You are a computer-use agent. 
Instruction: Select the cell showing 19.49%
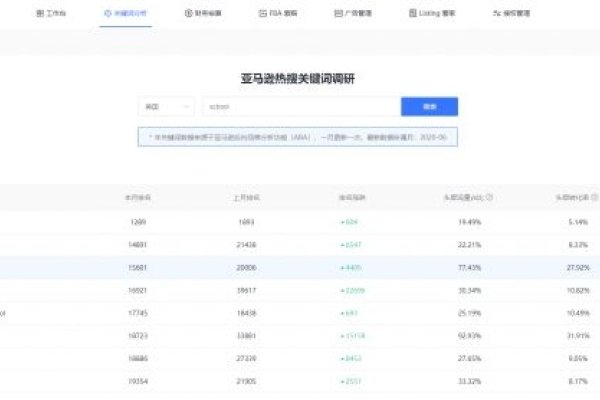point(470,222)
